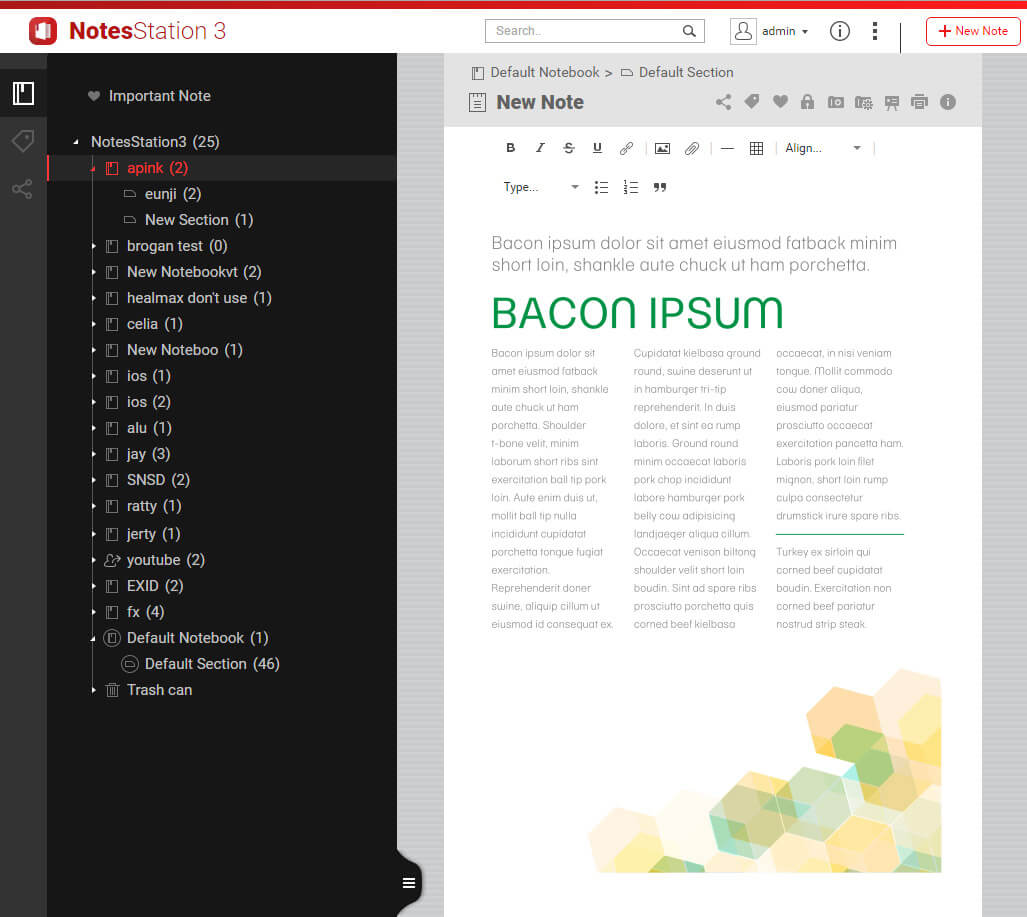Click Default Notebook in breadcrumb
Image resolution: width=1027 pixels, height=917 pixels.
(544, 73)
